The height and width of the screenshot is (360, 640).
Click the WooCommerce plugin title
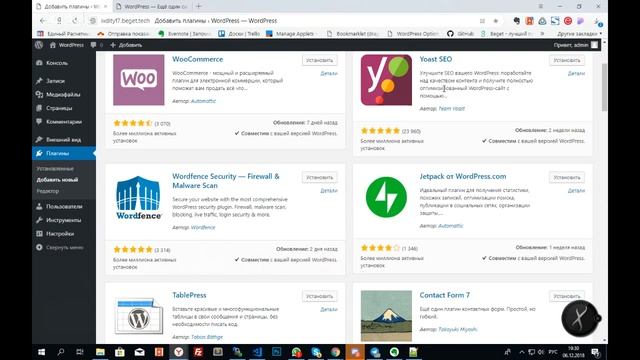pyautogui.click(x=198, y=59)
